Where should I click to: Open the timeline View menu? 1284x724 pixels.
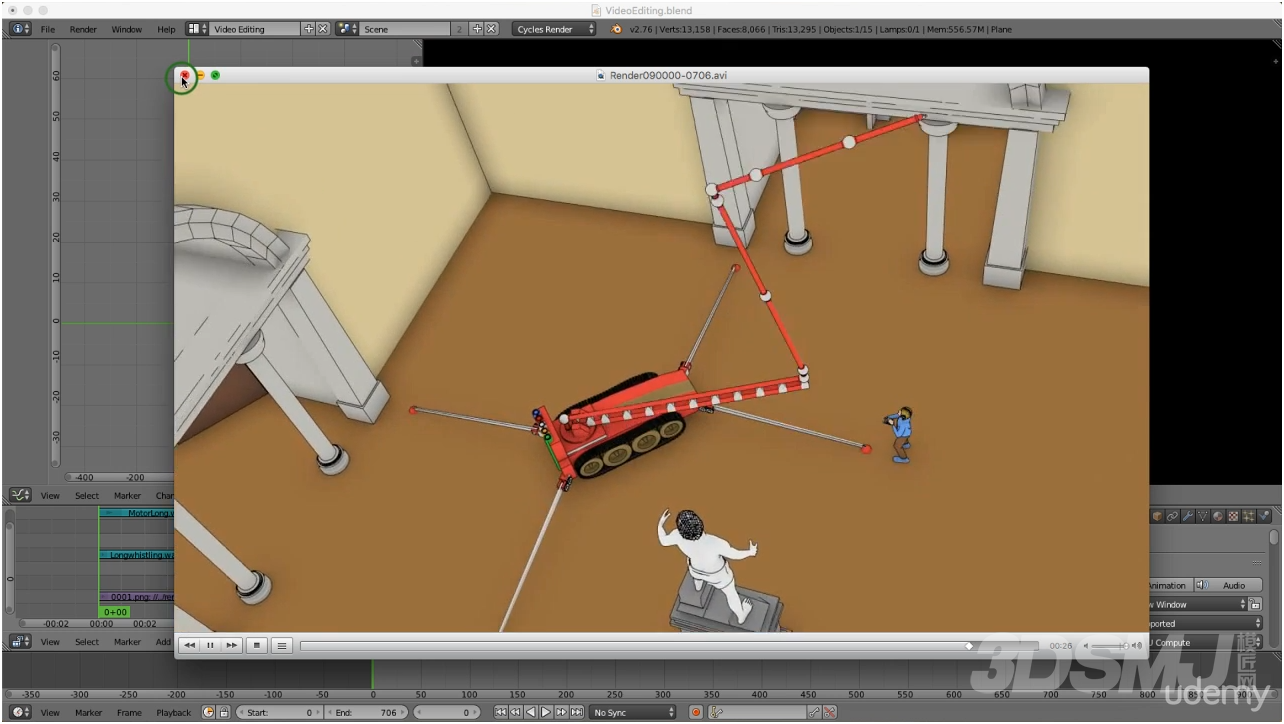50,713
